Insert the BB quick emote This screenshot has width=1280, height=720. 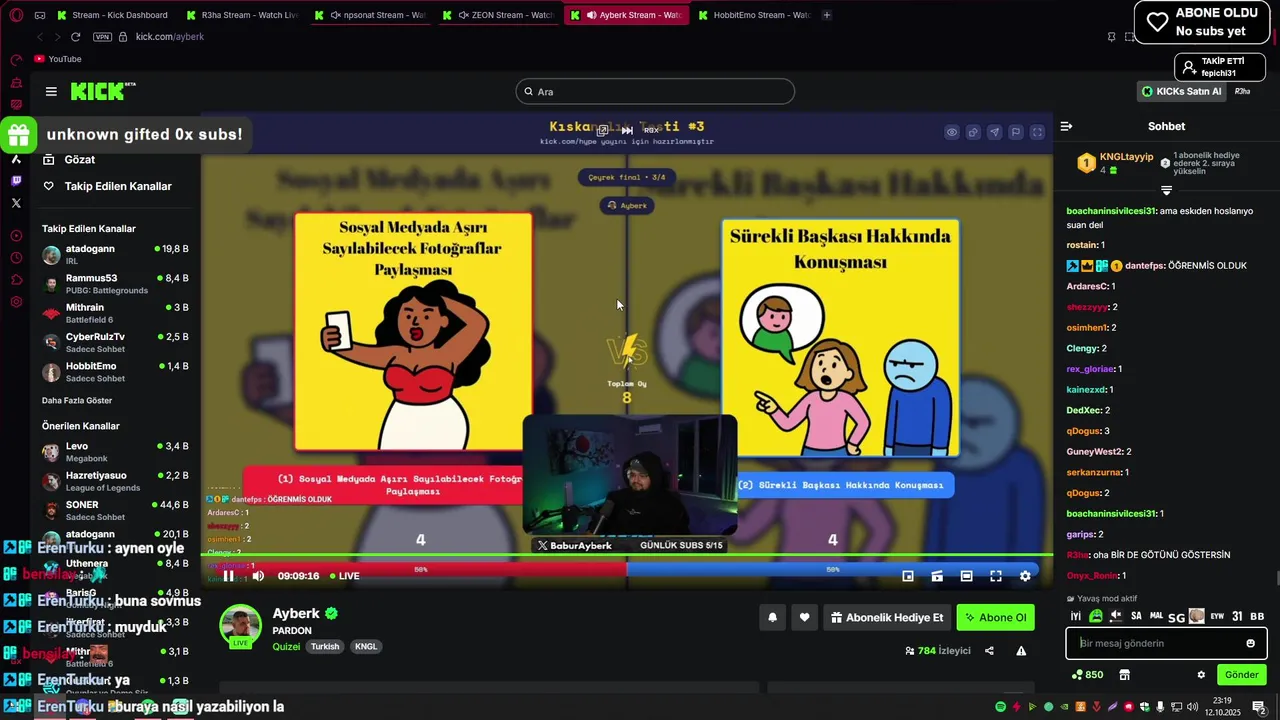(x=1257, y=616)
